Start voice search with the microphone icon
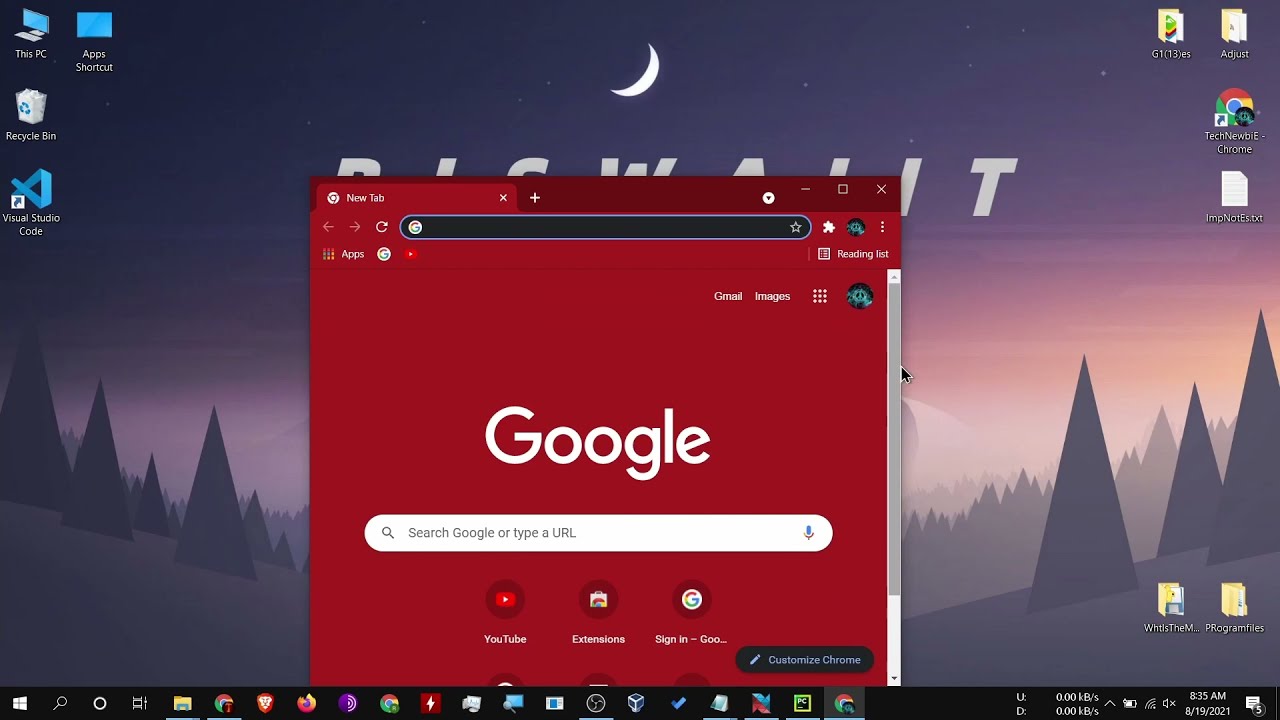The image size is (1280, 720). [809, 533]
